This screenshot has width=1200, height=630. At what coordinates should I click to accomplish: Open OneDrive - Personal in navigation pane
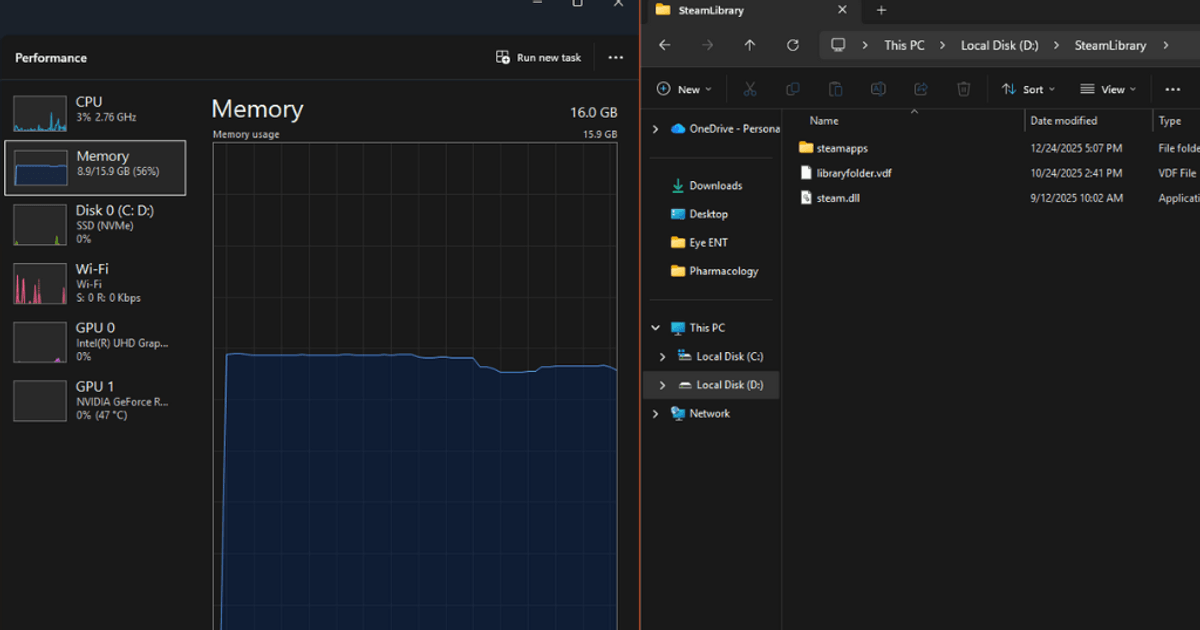[x=724, y=128]
